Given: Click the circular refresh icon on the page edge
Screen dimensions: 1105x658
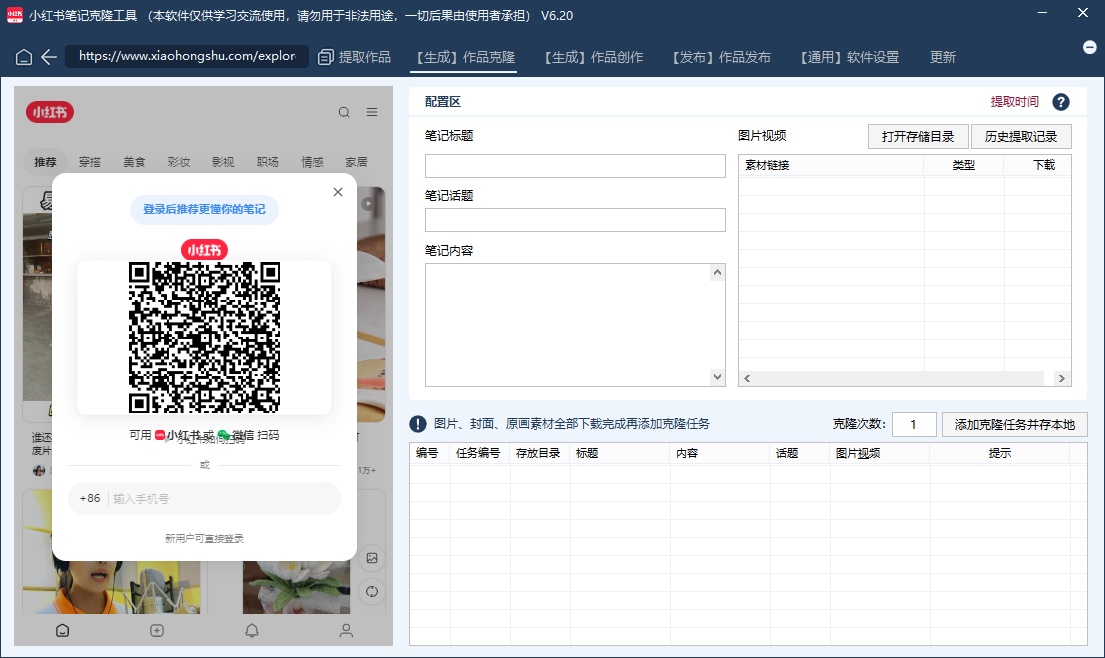Looking at the screenshot, I should point(371,591).
